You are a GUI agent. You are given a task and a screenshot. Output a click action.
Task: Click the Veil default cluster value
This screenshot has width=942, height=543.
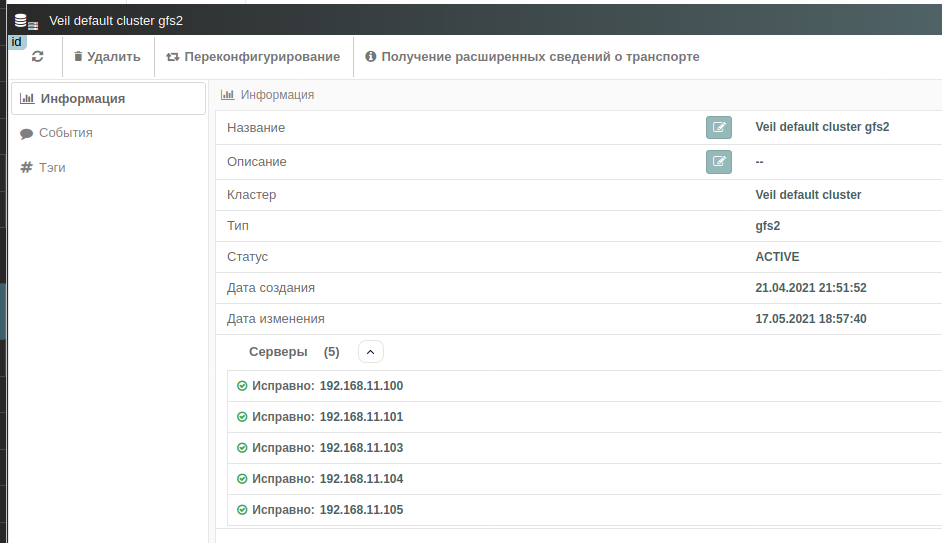[808, 195]
